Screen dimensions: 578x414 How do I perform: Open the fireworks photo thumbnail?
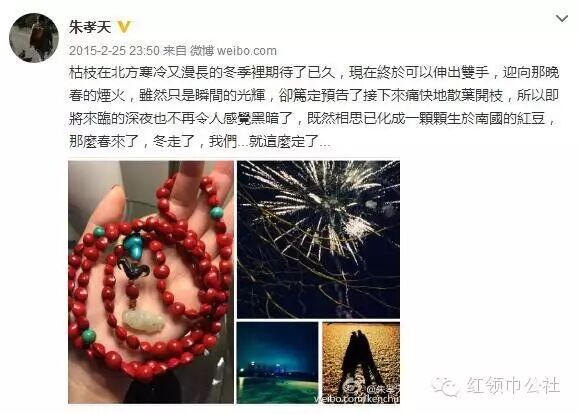tap(318, 239)
